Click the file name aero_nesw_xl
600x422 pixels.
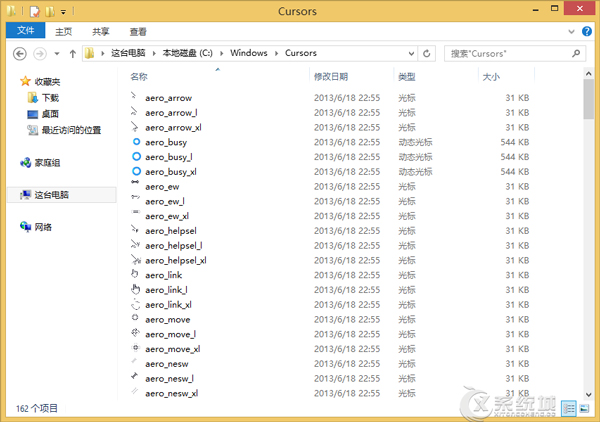coord(171,394)
